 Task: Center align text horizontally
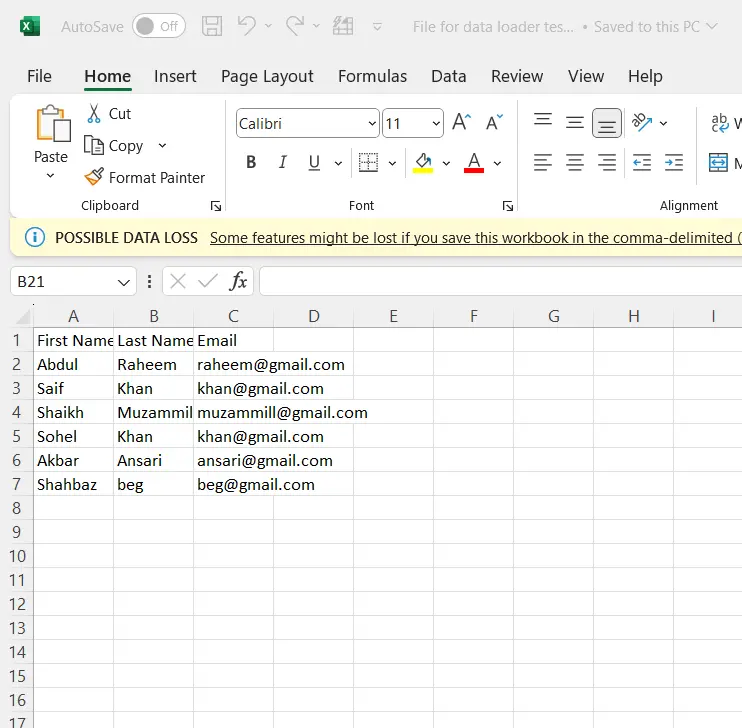[575, 162]
